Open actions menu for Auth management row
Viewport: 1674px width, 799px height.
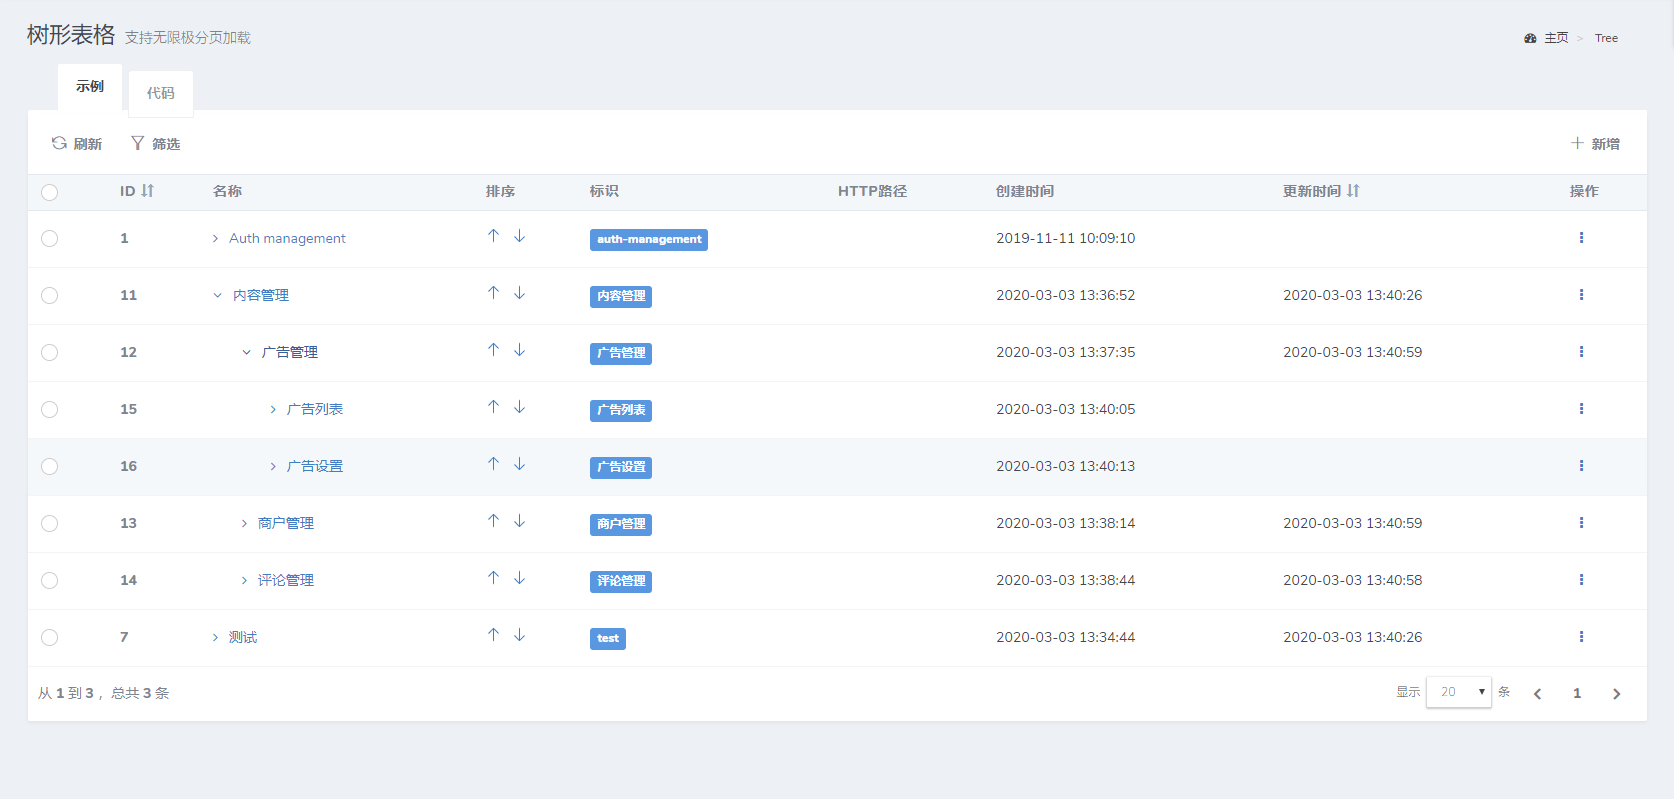[1581, 238]
